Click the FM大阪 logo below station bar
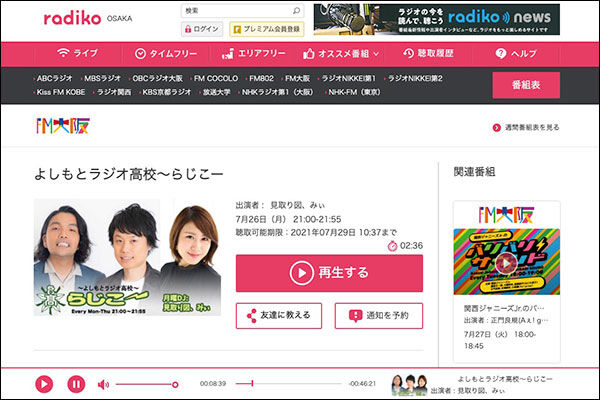The height and width of the screenshot is (400, 600). pyautogui.click(x=63, y=126)
